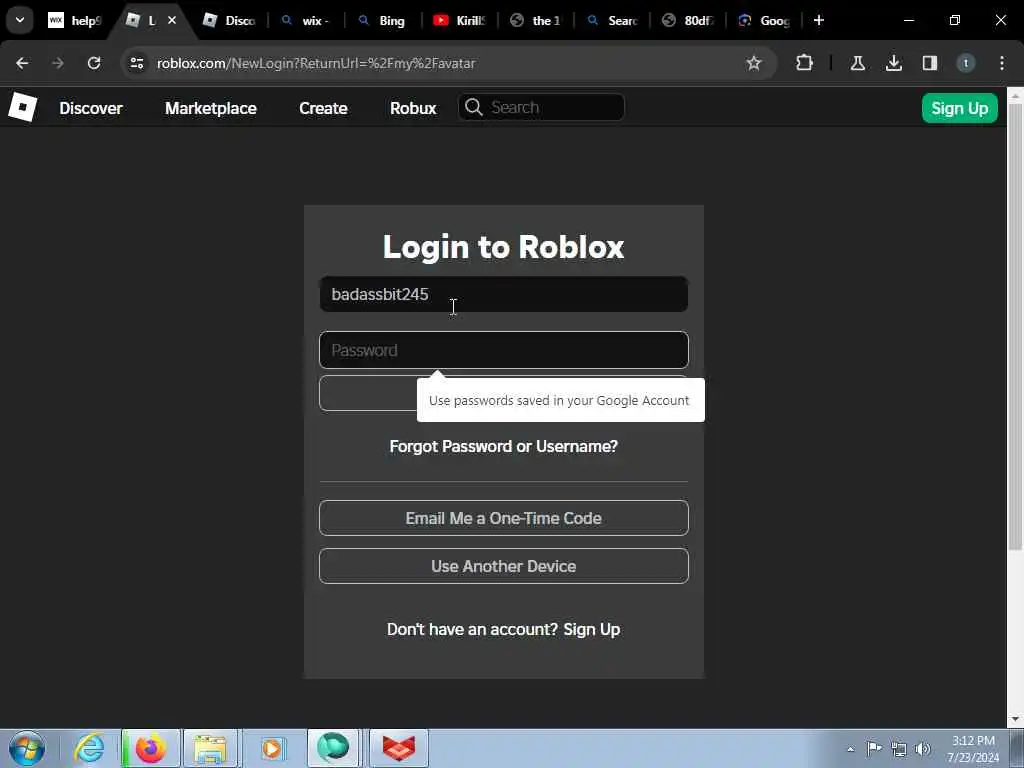Switch to the Wix help tab
Viewport: 1024px width, 768px height.
75,21
